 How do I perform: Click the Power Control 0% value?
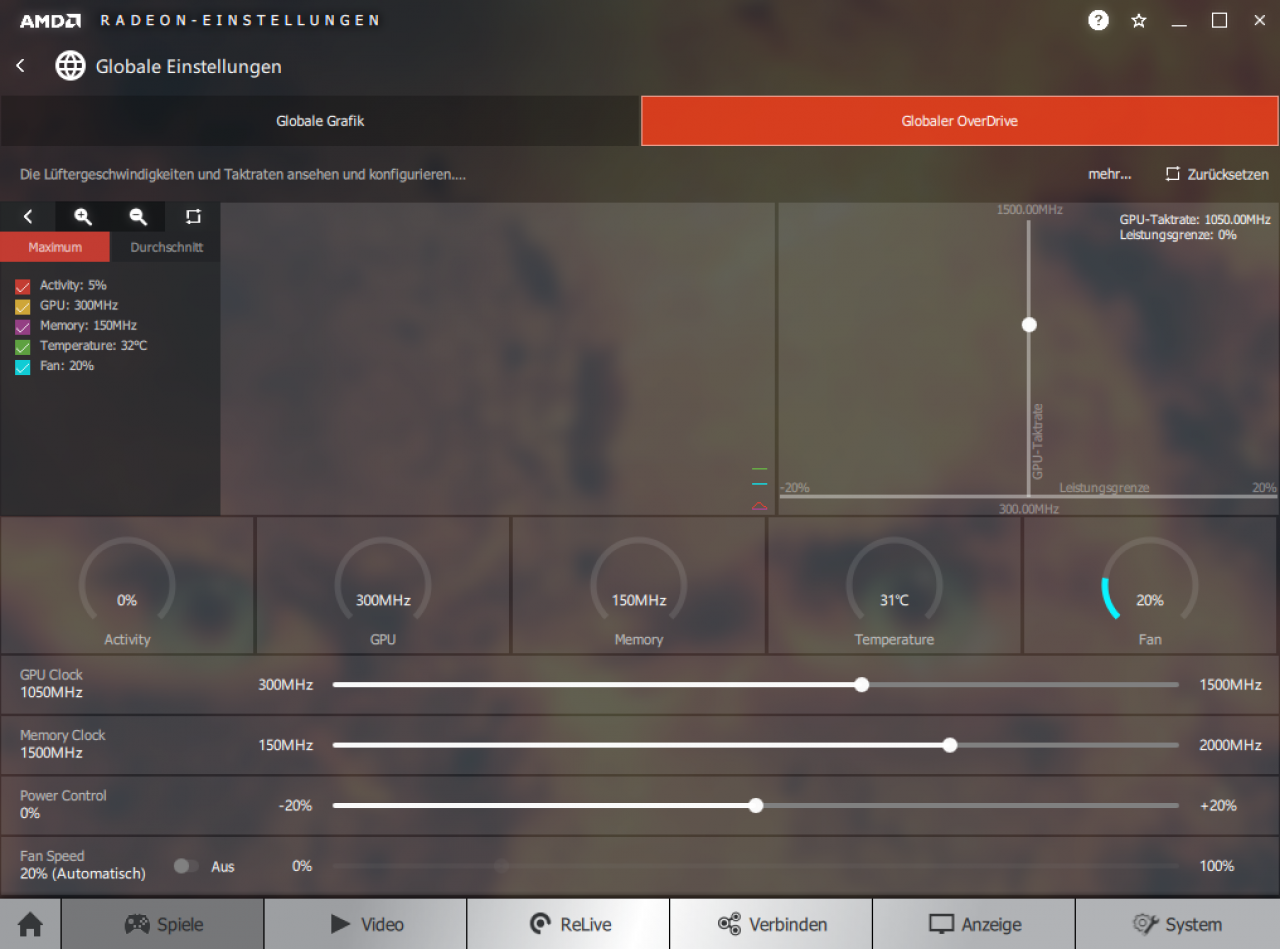pos(30,814)
